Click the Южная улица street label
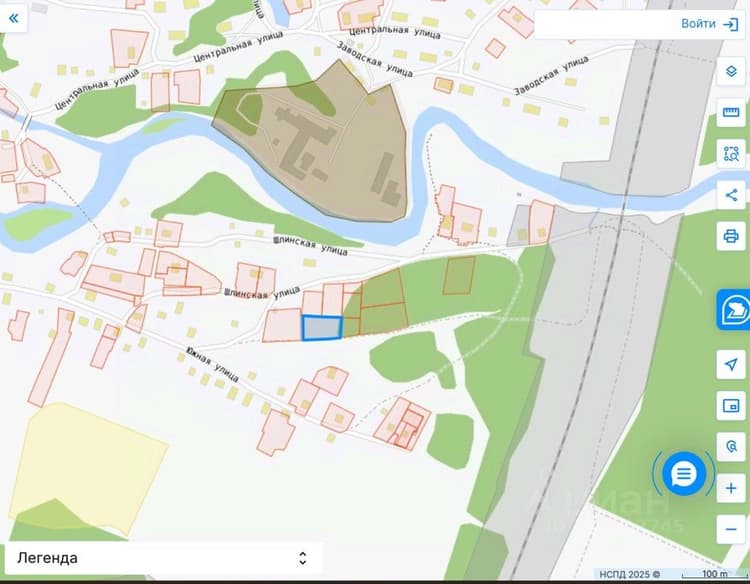 [212, 364]
